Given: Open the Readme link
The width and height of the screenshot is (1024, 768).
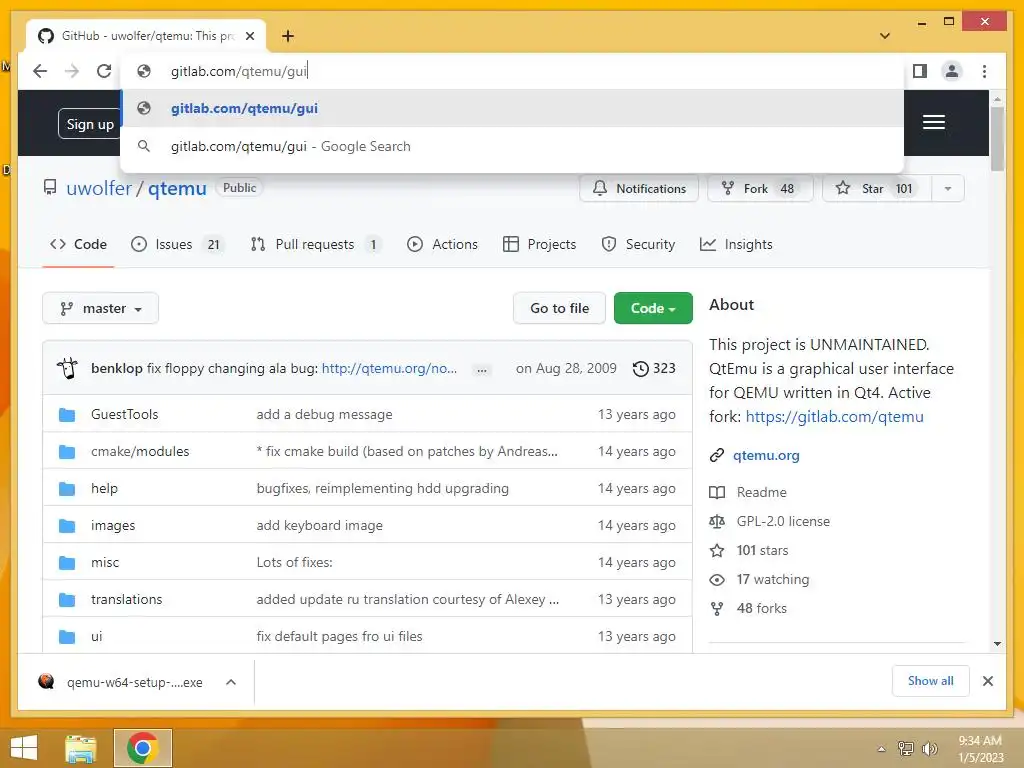Looking at the screenshot, I should click(x=761, y=492).
